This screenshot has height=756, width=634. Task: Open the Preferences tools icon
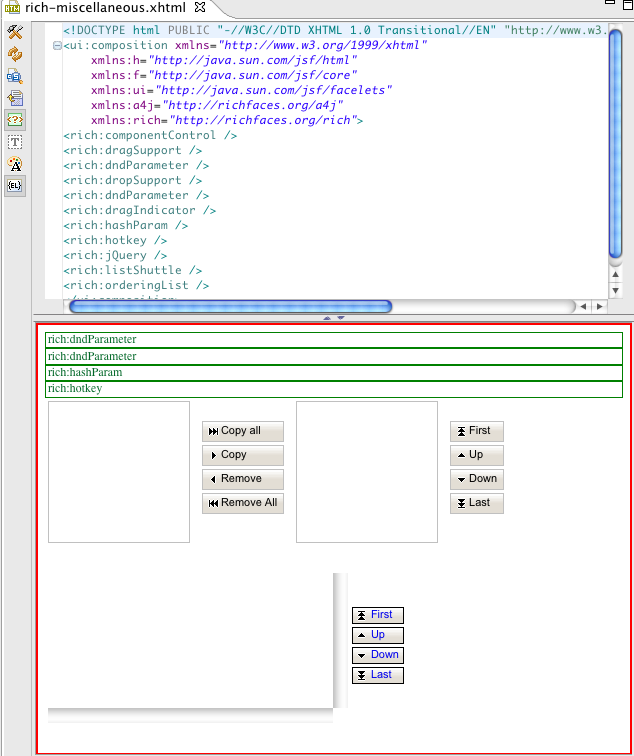click(15, 32)
